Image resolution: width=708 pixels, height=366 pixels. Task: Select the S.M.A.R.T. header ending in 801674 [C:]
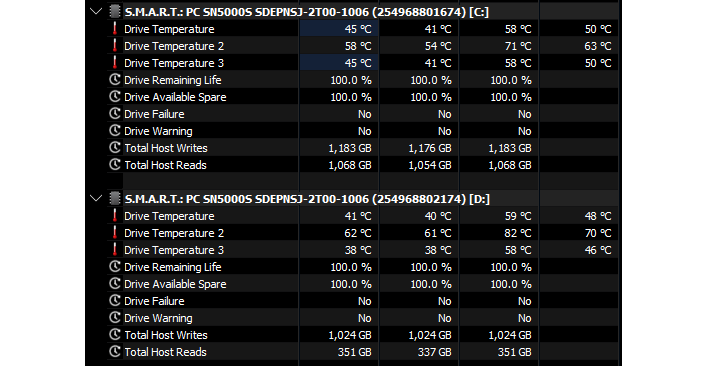tap(307, 12)
